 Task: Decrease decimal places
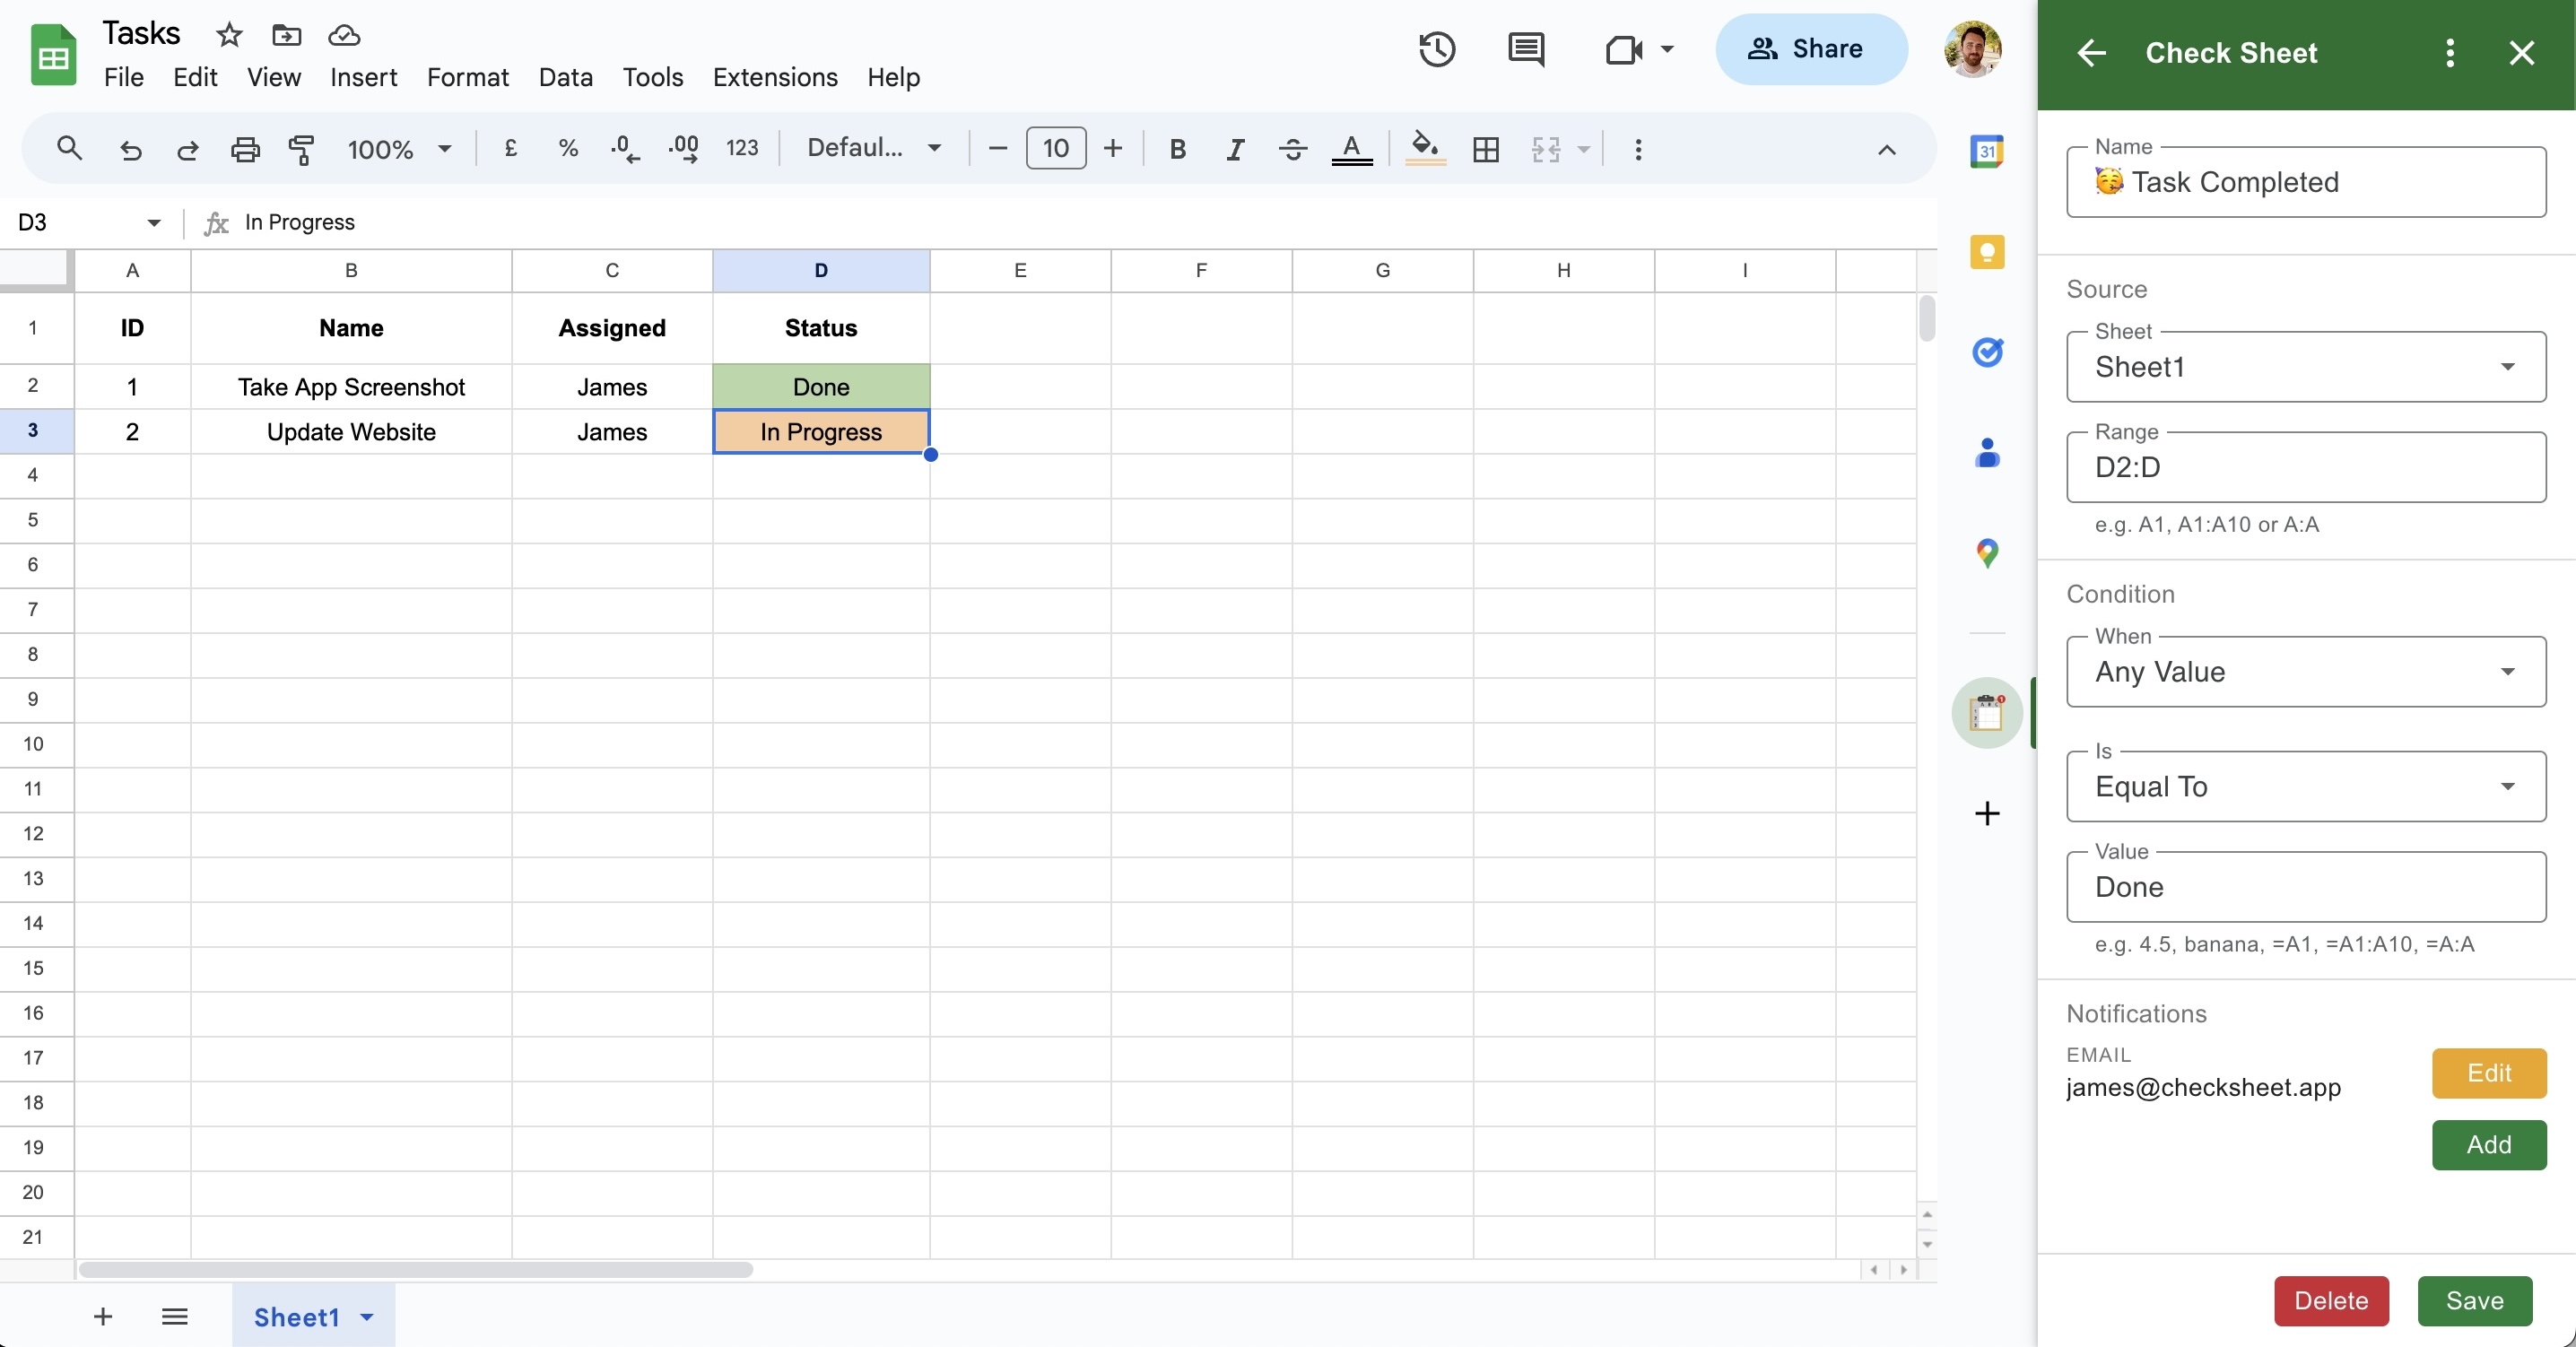(x=623, y=149)
